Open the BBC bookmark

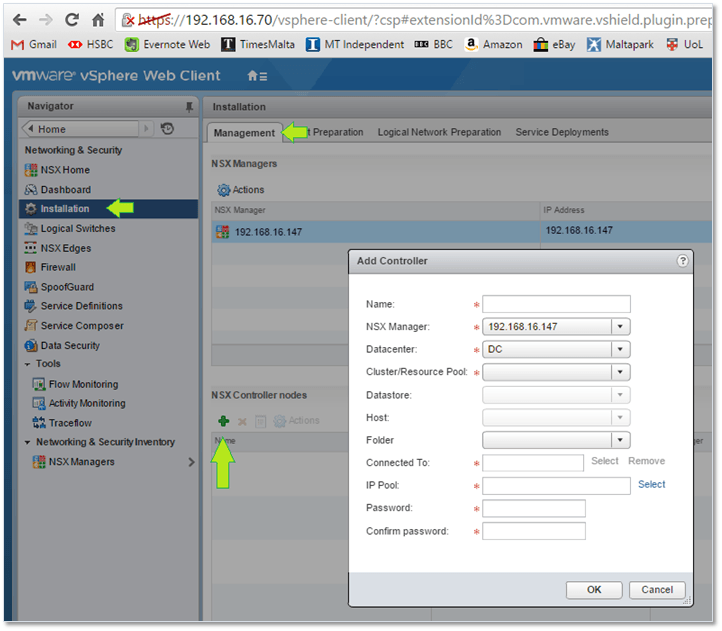[x=433, y=45]
